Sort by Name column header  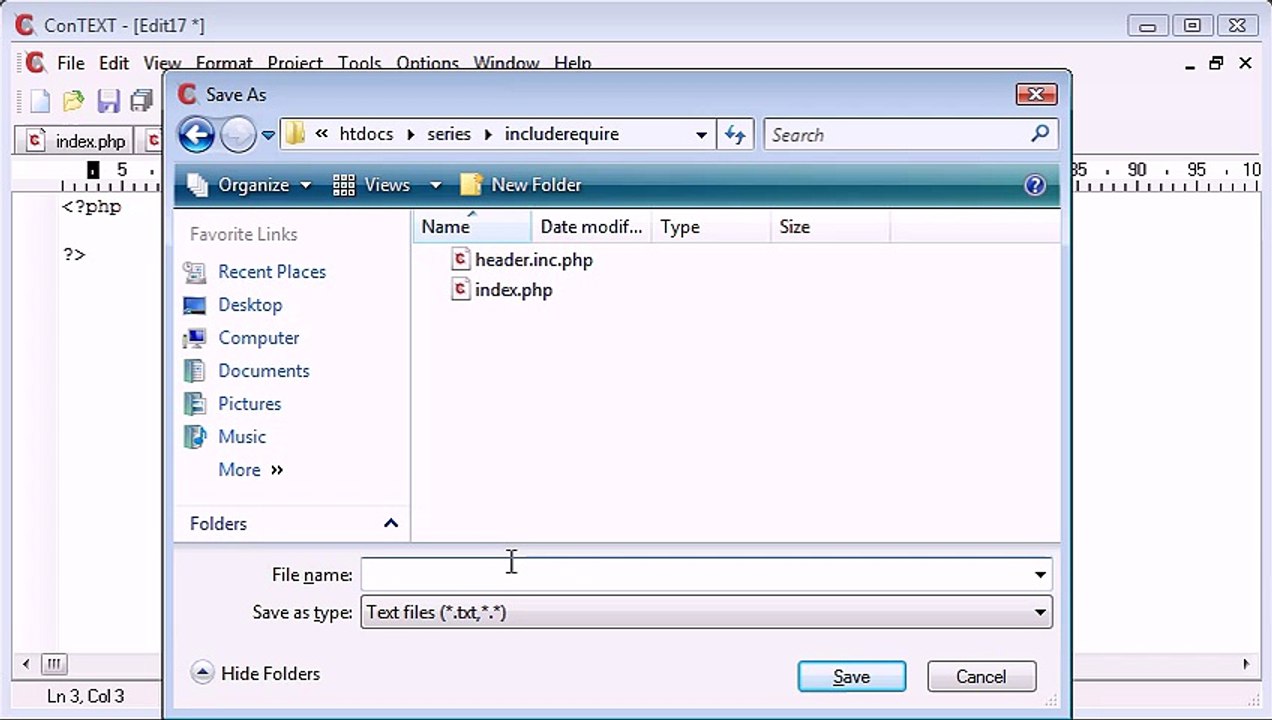(472, 227)
